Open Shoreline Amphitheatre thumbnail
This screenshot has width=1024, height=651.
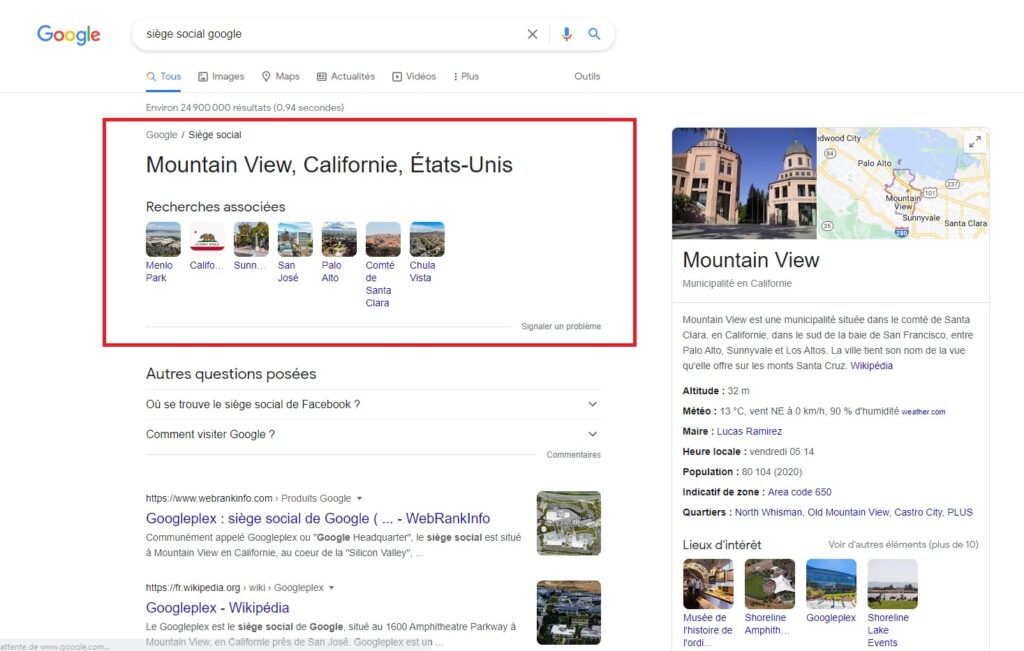769,584
